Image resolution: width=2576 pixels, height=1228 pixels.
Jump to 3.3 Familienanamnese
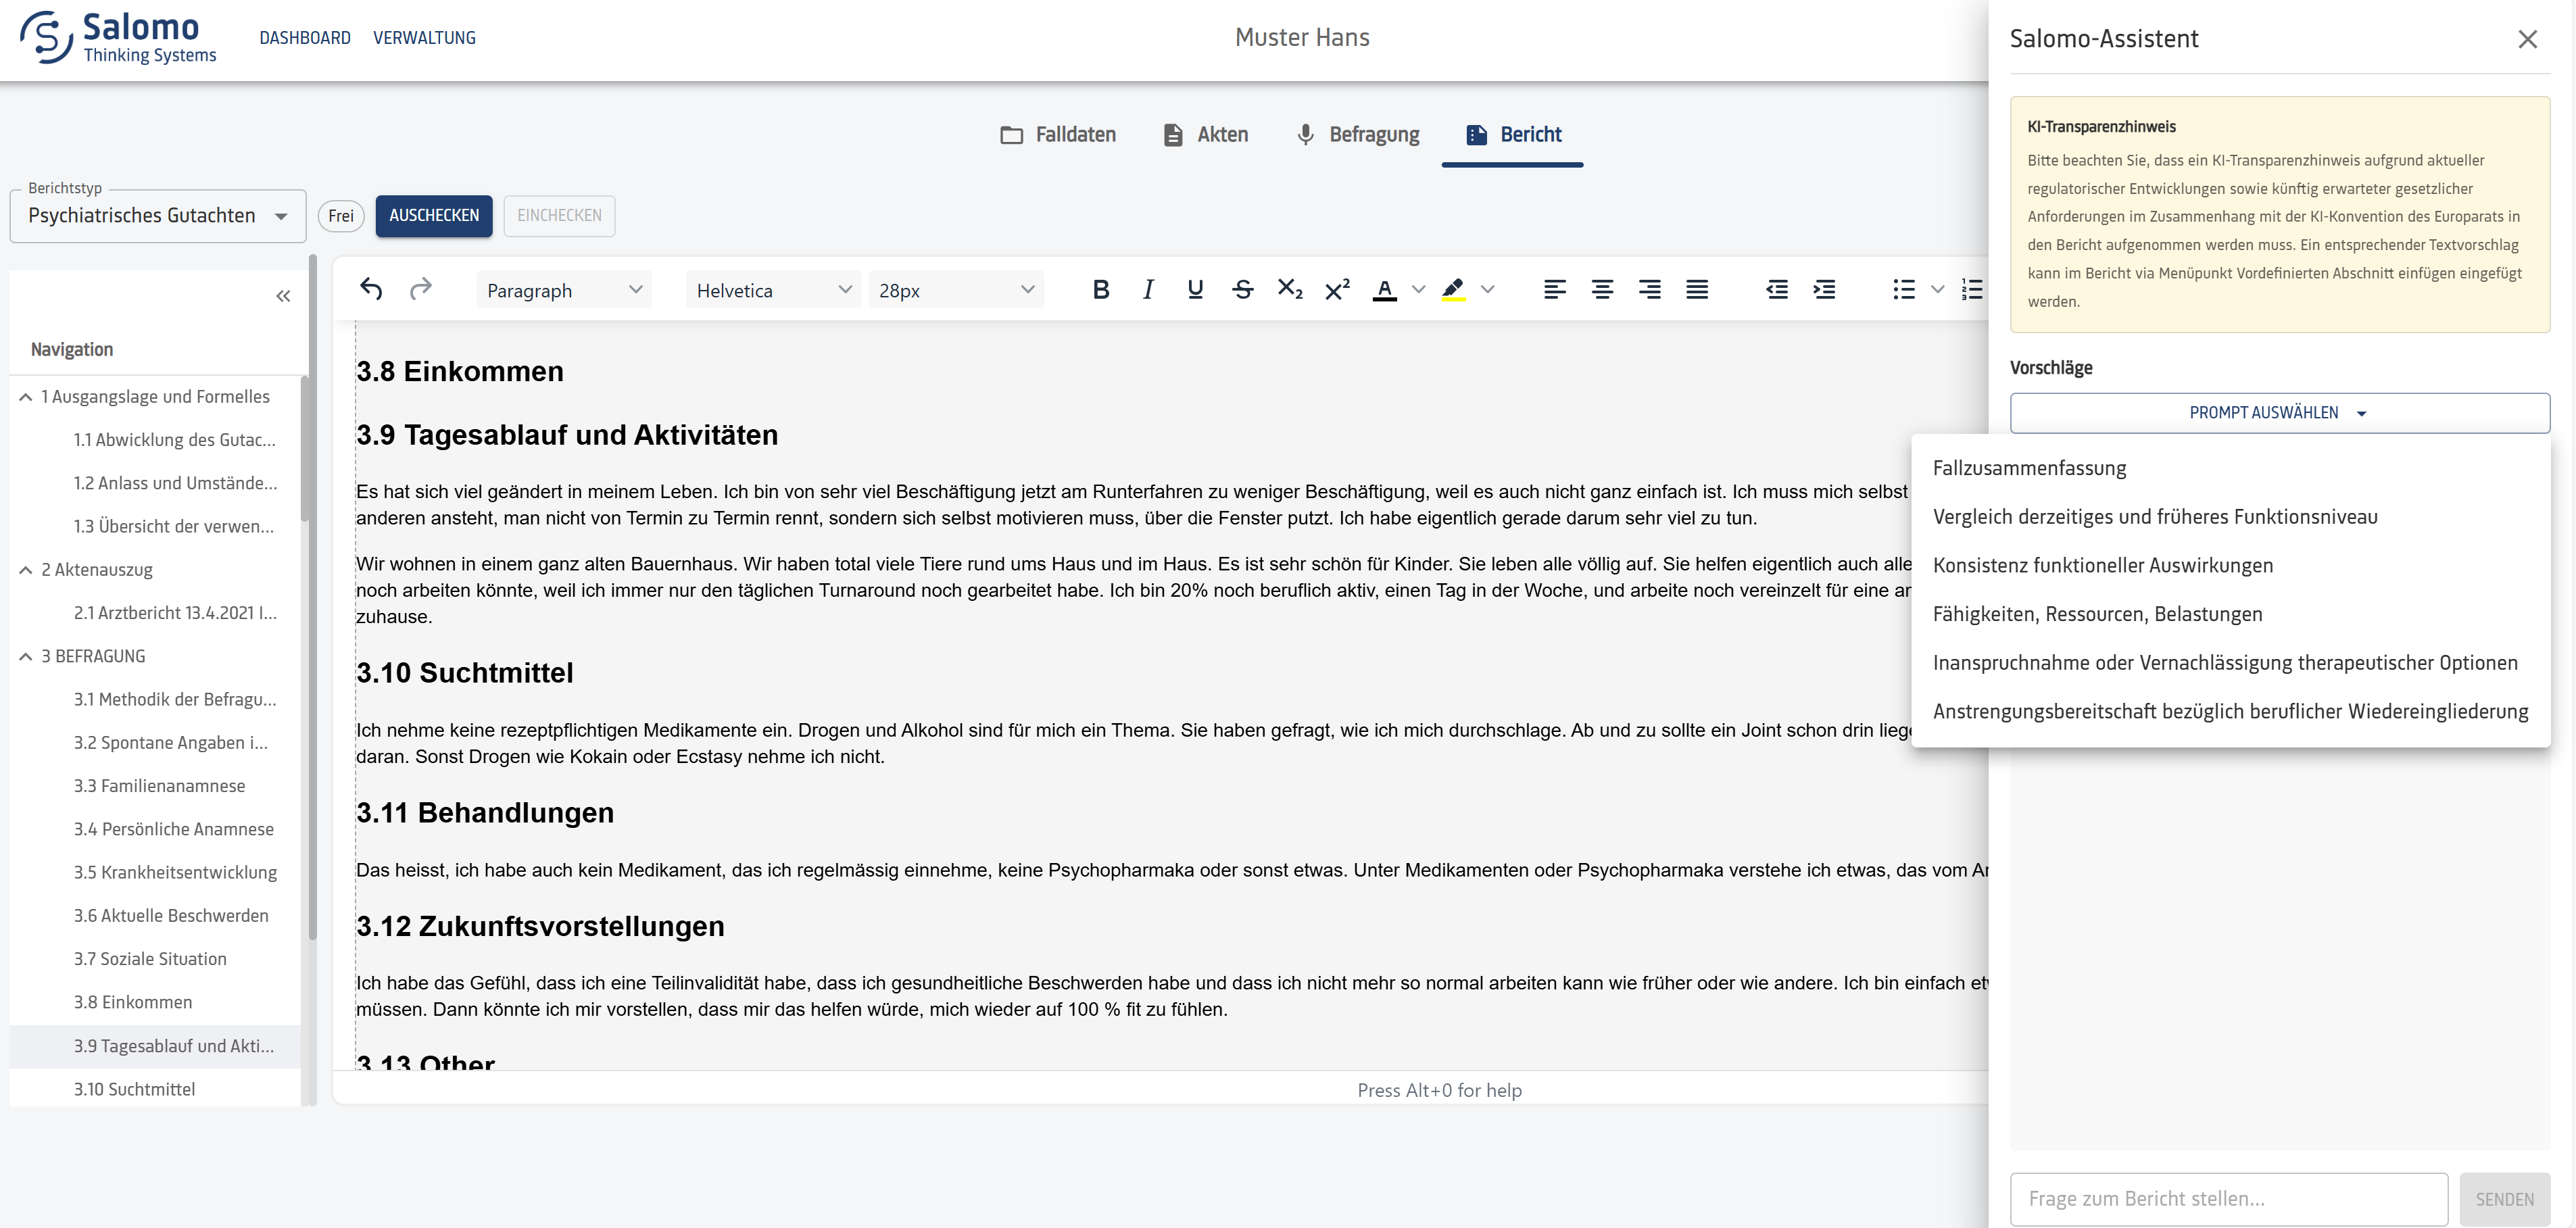[159, 786]
